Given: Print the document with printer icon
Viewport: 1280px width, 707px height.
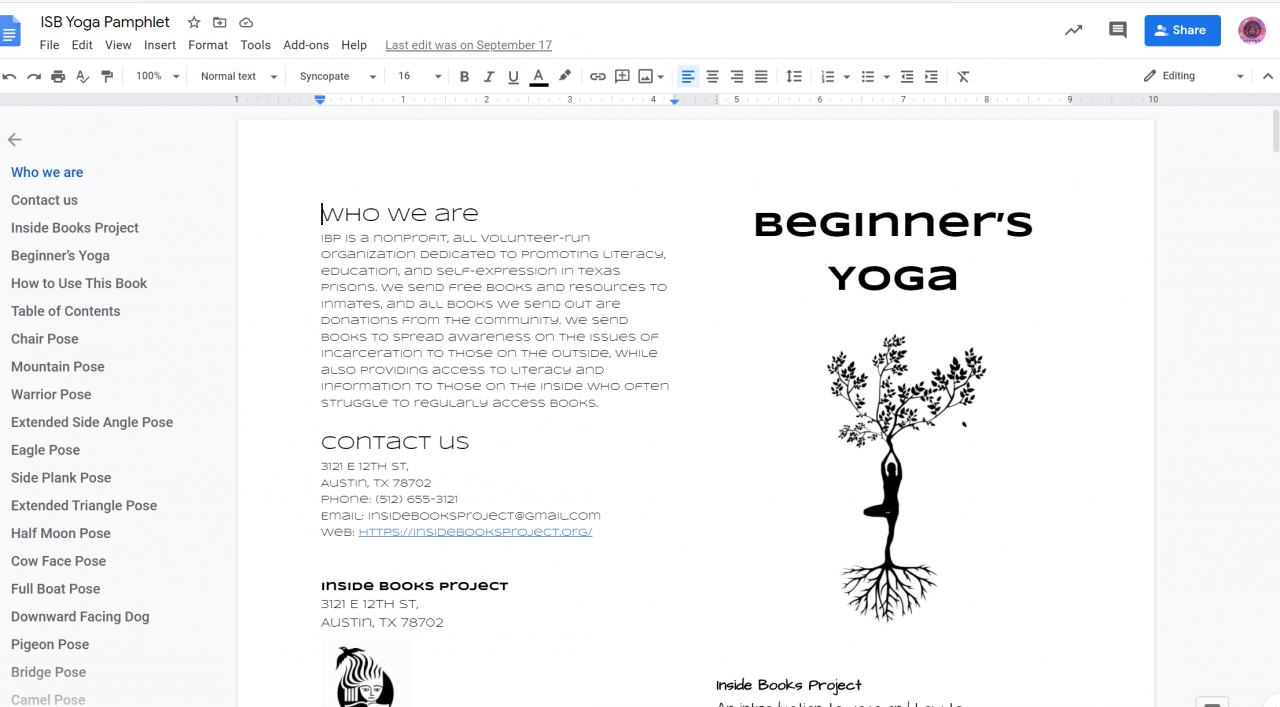Looking at the screenshot, I should 58,77.
